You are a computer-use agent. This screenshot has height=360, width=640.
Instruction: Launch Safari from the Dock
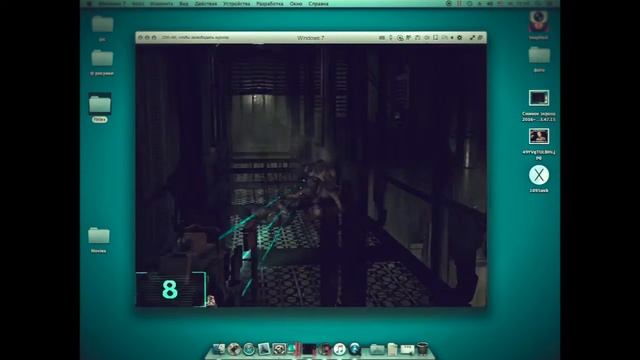249,349
